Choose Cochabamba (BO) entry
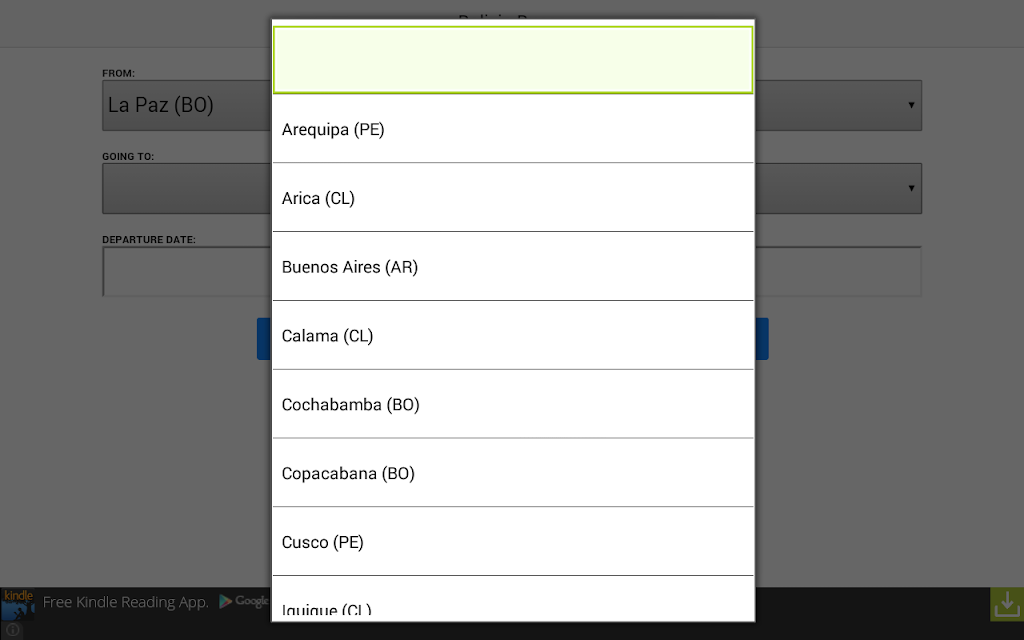This screenshot has height=640, width=1024. pos(513,404)
